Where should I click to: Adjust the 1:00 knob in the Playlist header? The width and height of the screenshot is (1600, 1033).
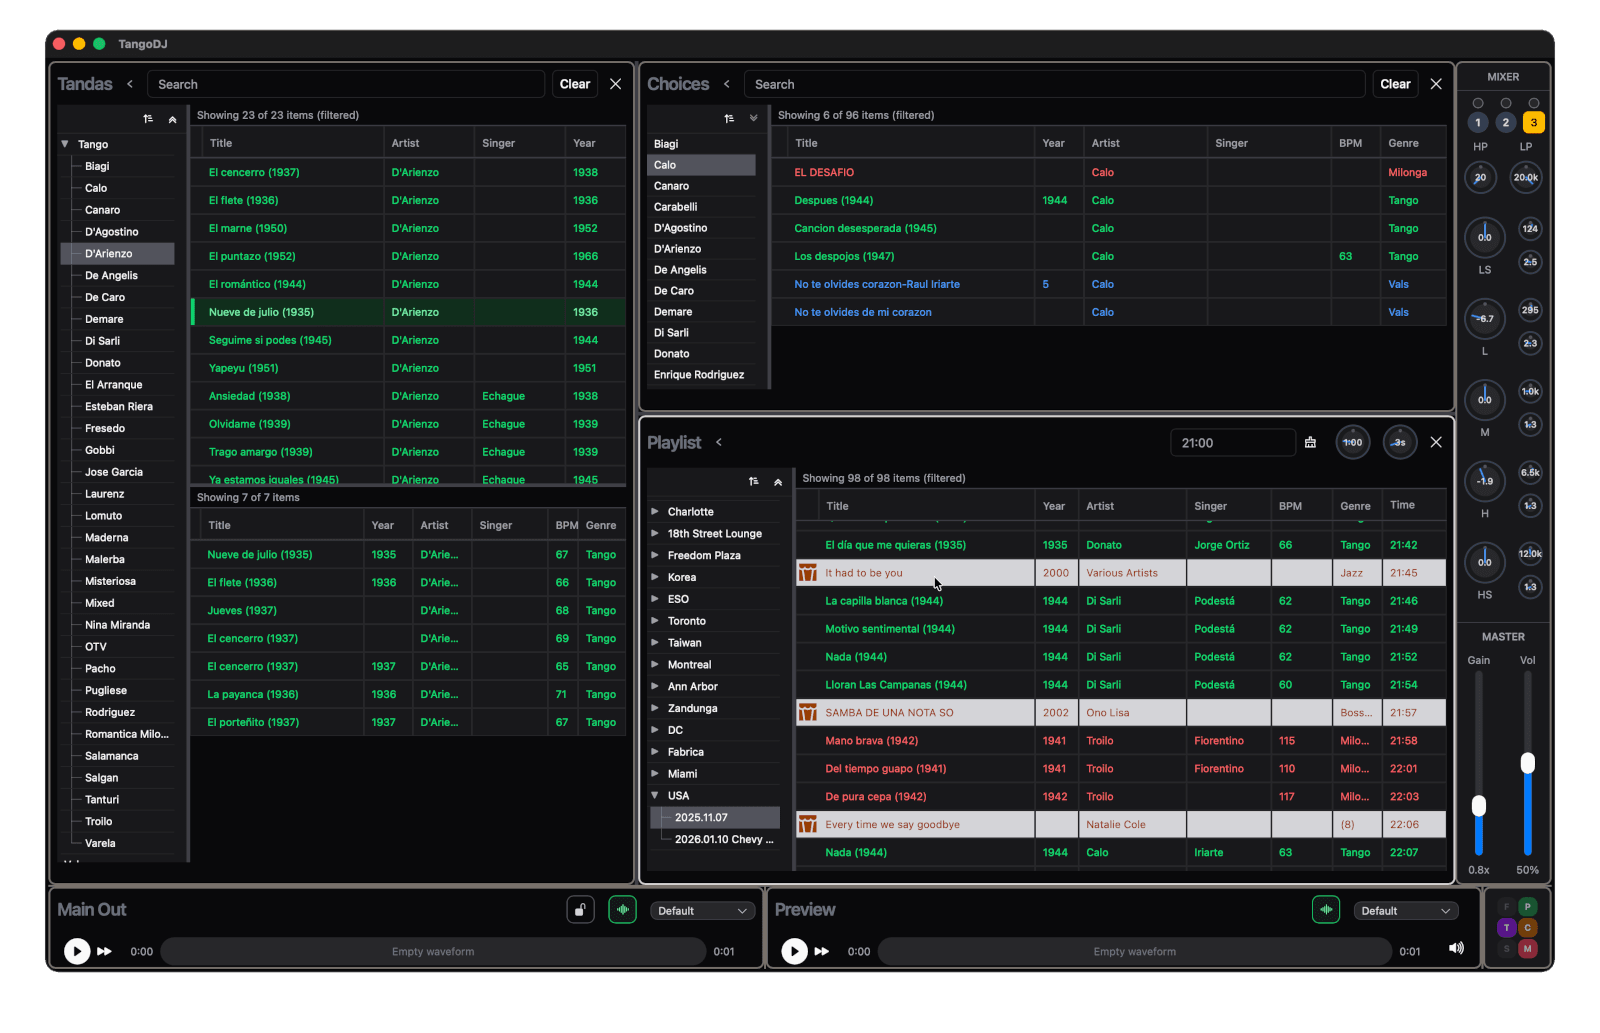click(x=1352, y=441)
